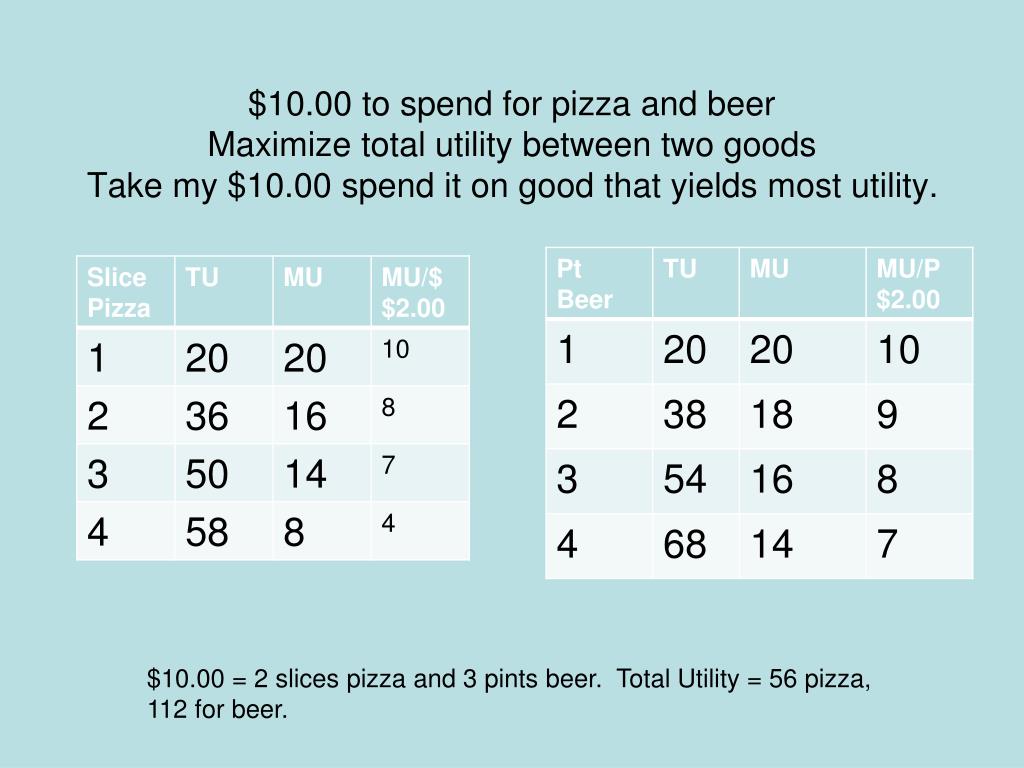Click the pizza total utility value 58
1024x768 pixels.
(x=207, y=532)
